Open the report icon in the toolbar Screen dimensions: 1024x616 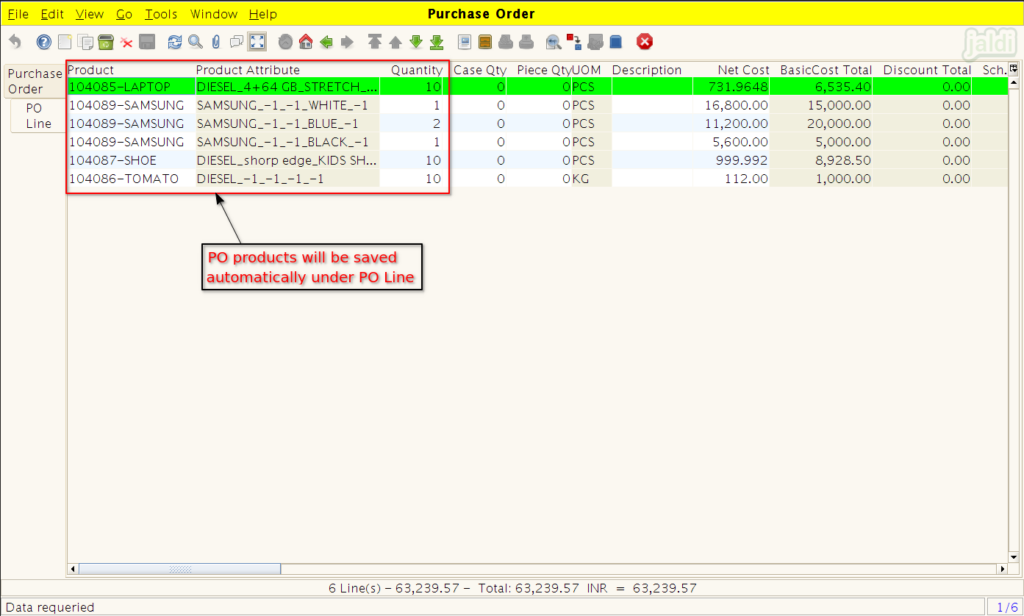[x=464, y=42]
